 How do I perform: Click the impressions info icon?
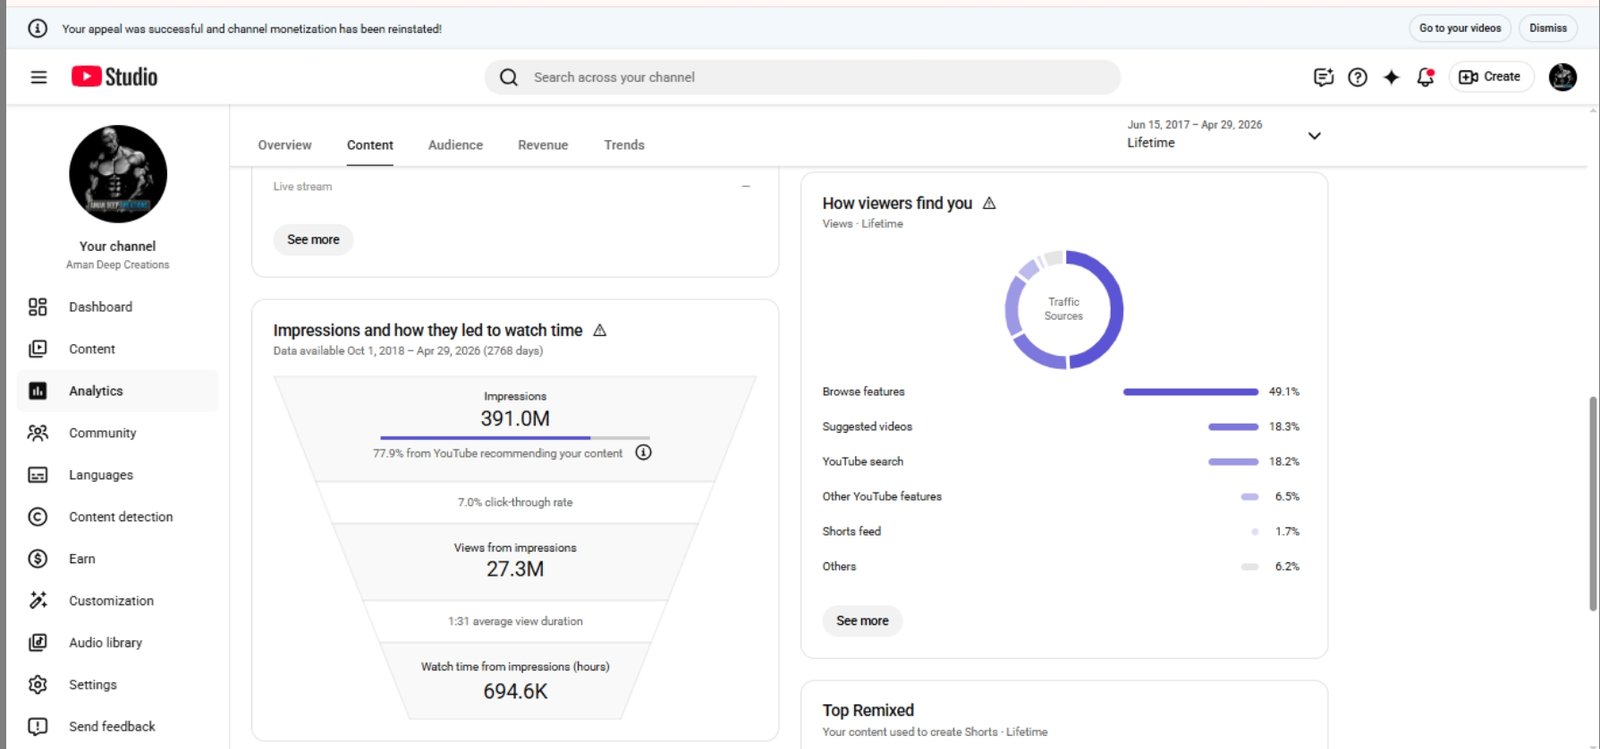644,453
